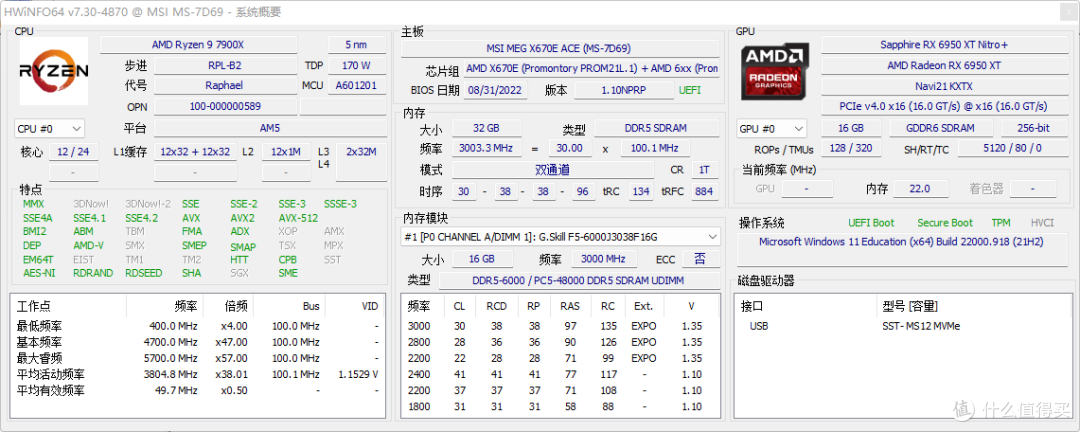Viewport: 1080px width, 432px height.
Task: Click the Secure Boot status label
Action: (944, 223)
